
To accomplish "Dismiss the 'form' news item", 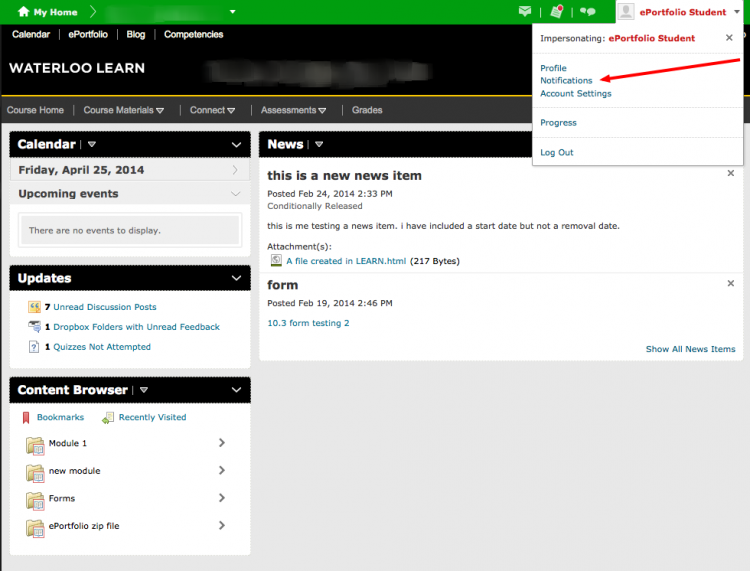I will tap(730, 284).
